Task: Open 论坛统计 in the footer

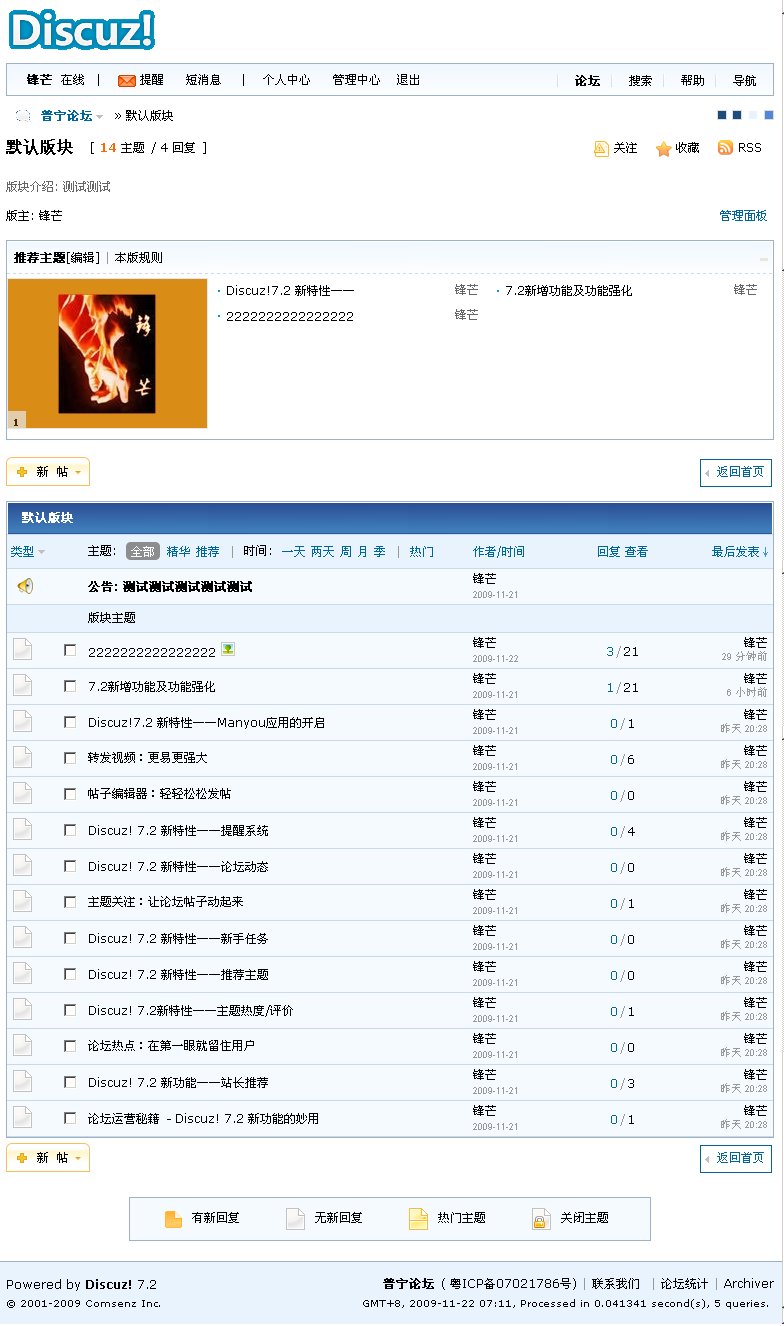Action: tap(684, 1284)
